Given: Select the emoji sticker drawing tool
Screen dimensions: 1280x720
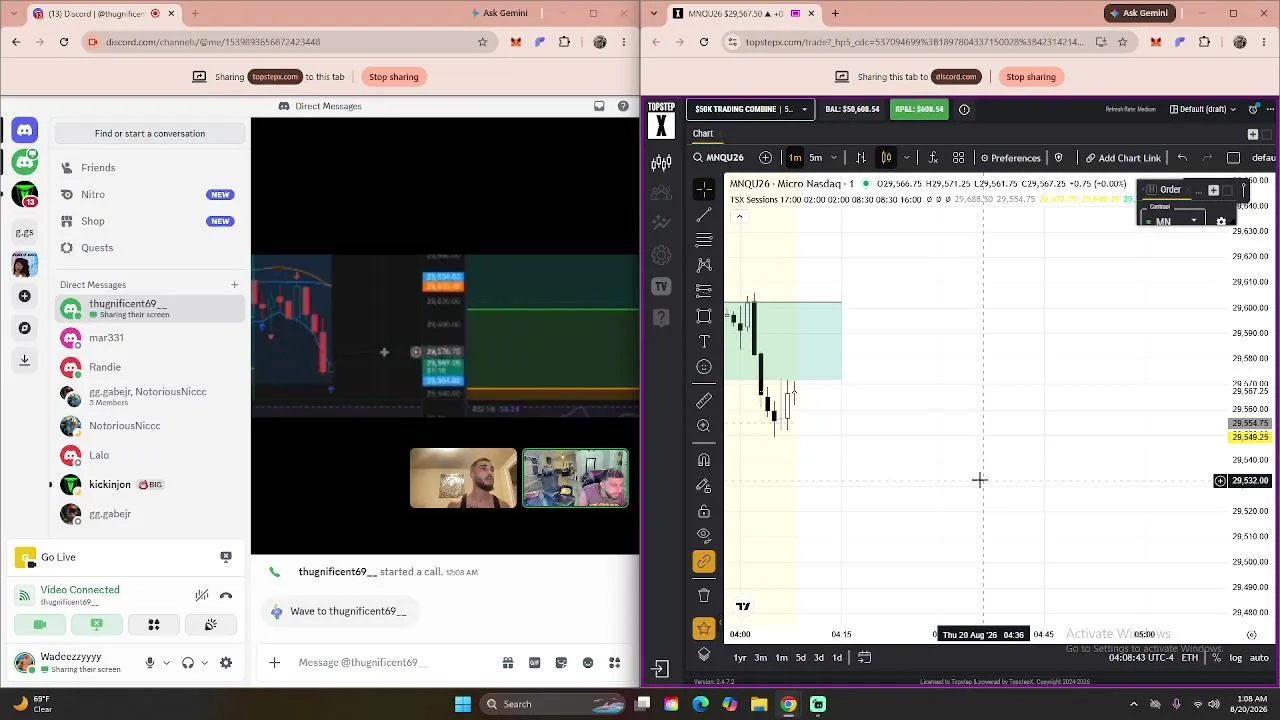Looking at the screenshot, I should [704, 367].
